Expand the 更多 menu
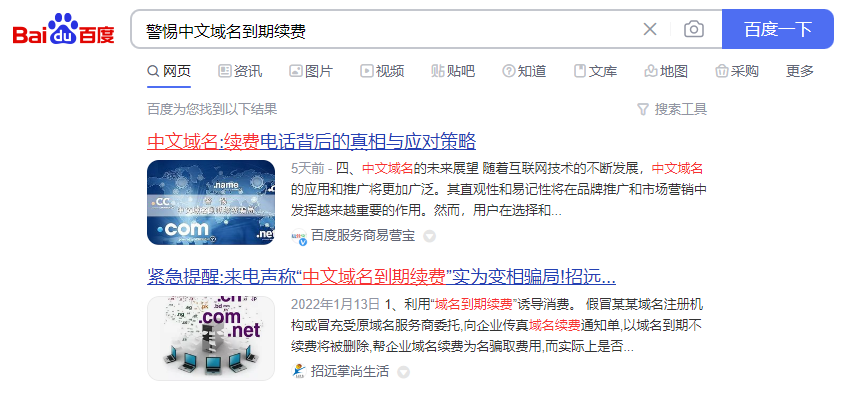This screenshot has height=404, width=842. pos(800,71)
